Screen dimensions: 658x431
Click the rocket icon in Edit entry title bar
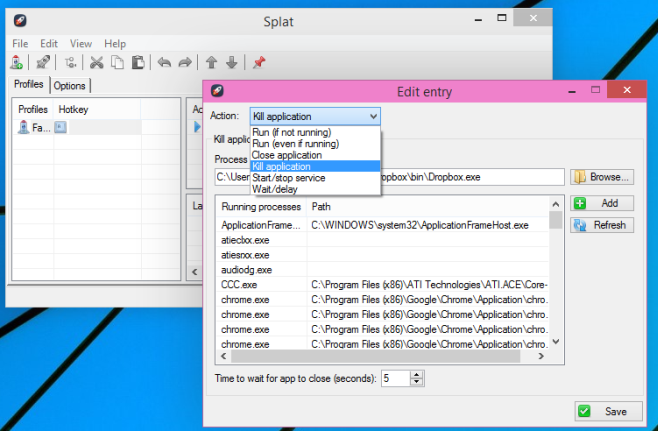coord(217,90)
